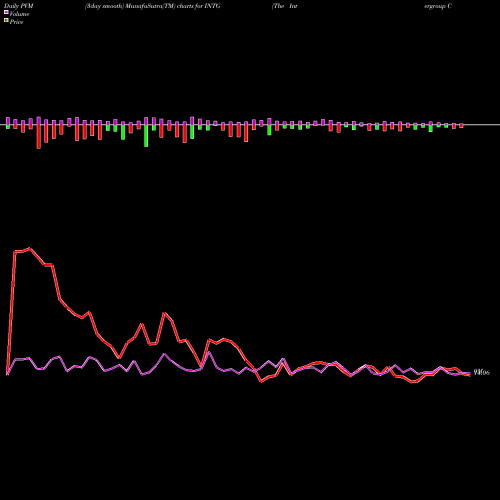This screenshot has height=500, width=500.
Task: Select the 'Volume' legend label
Action: click(x=19, y=14)
